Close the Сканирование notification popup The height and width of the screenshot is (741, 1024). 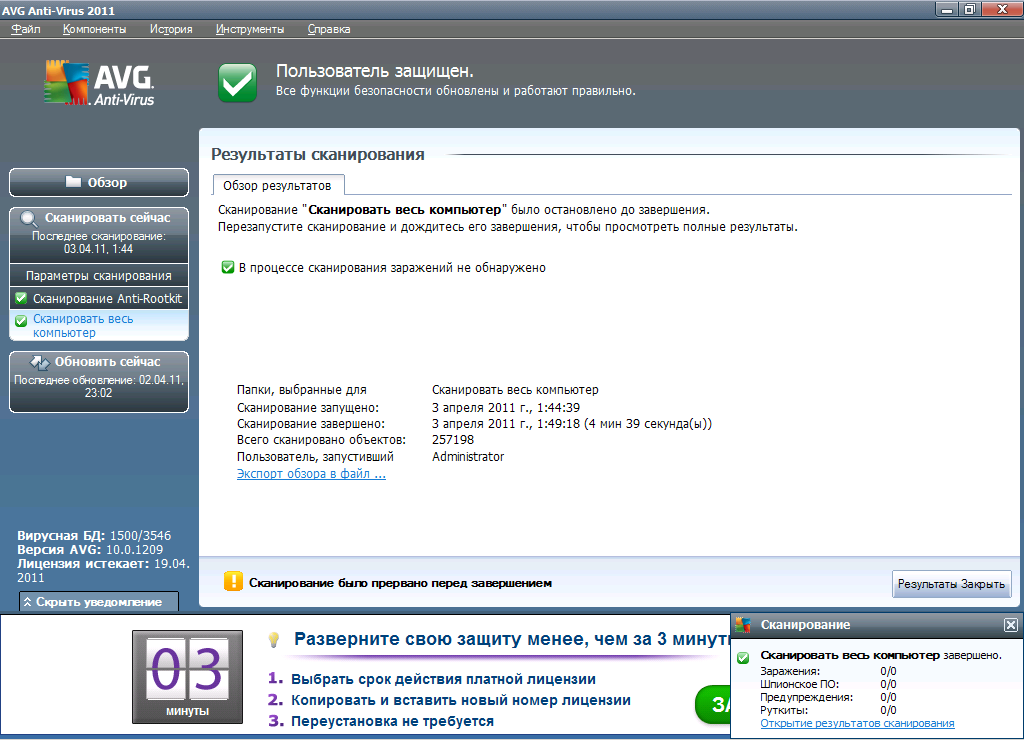tap(1010, 625)
